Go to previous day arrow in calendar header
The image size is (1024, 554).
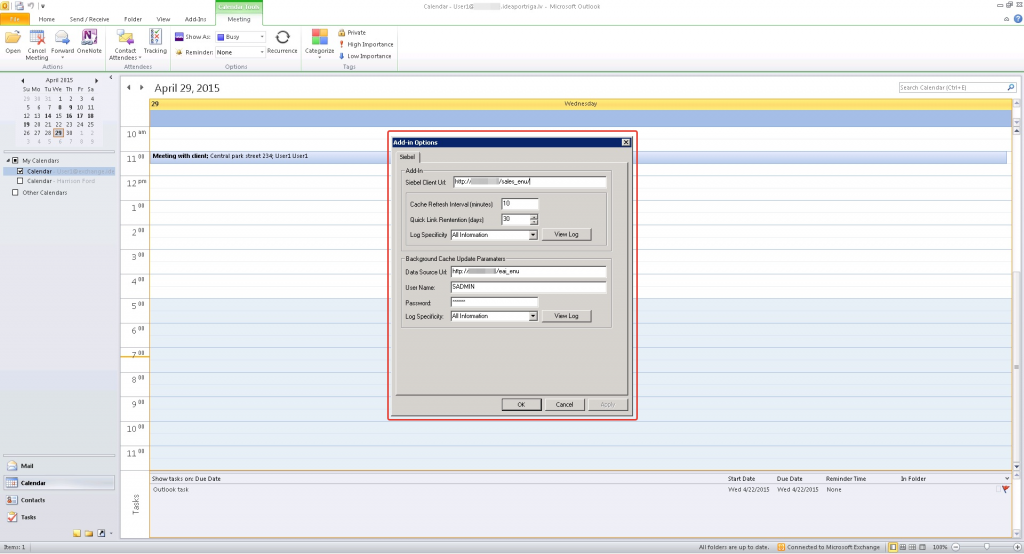tap(129, 88)
